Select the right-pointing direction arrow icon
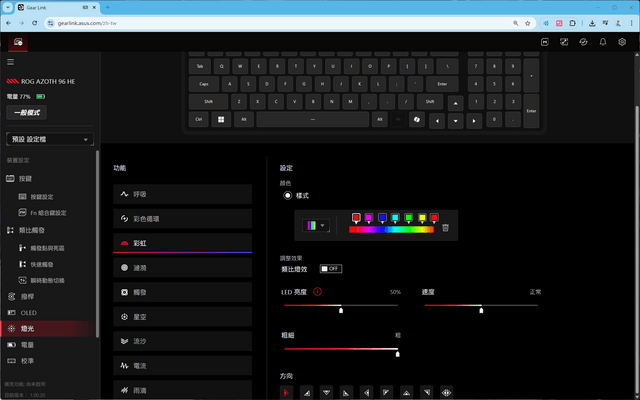 (286, 393)
